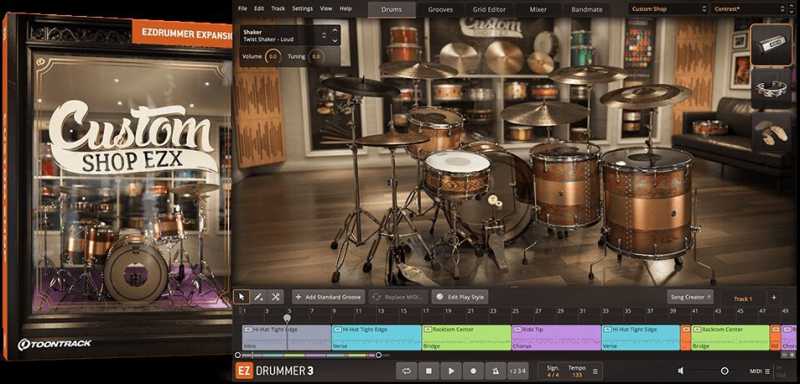Click the Shaker Tuning knob
Screen dimensions: 800x384
[317, 57]
